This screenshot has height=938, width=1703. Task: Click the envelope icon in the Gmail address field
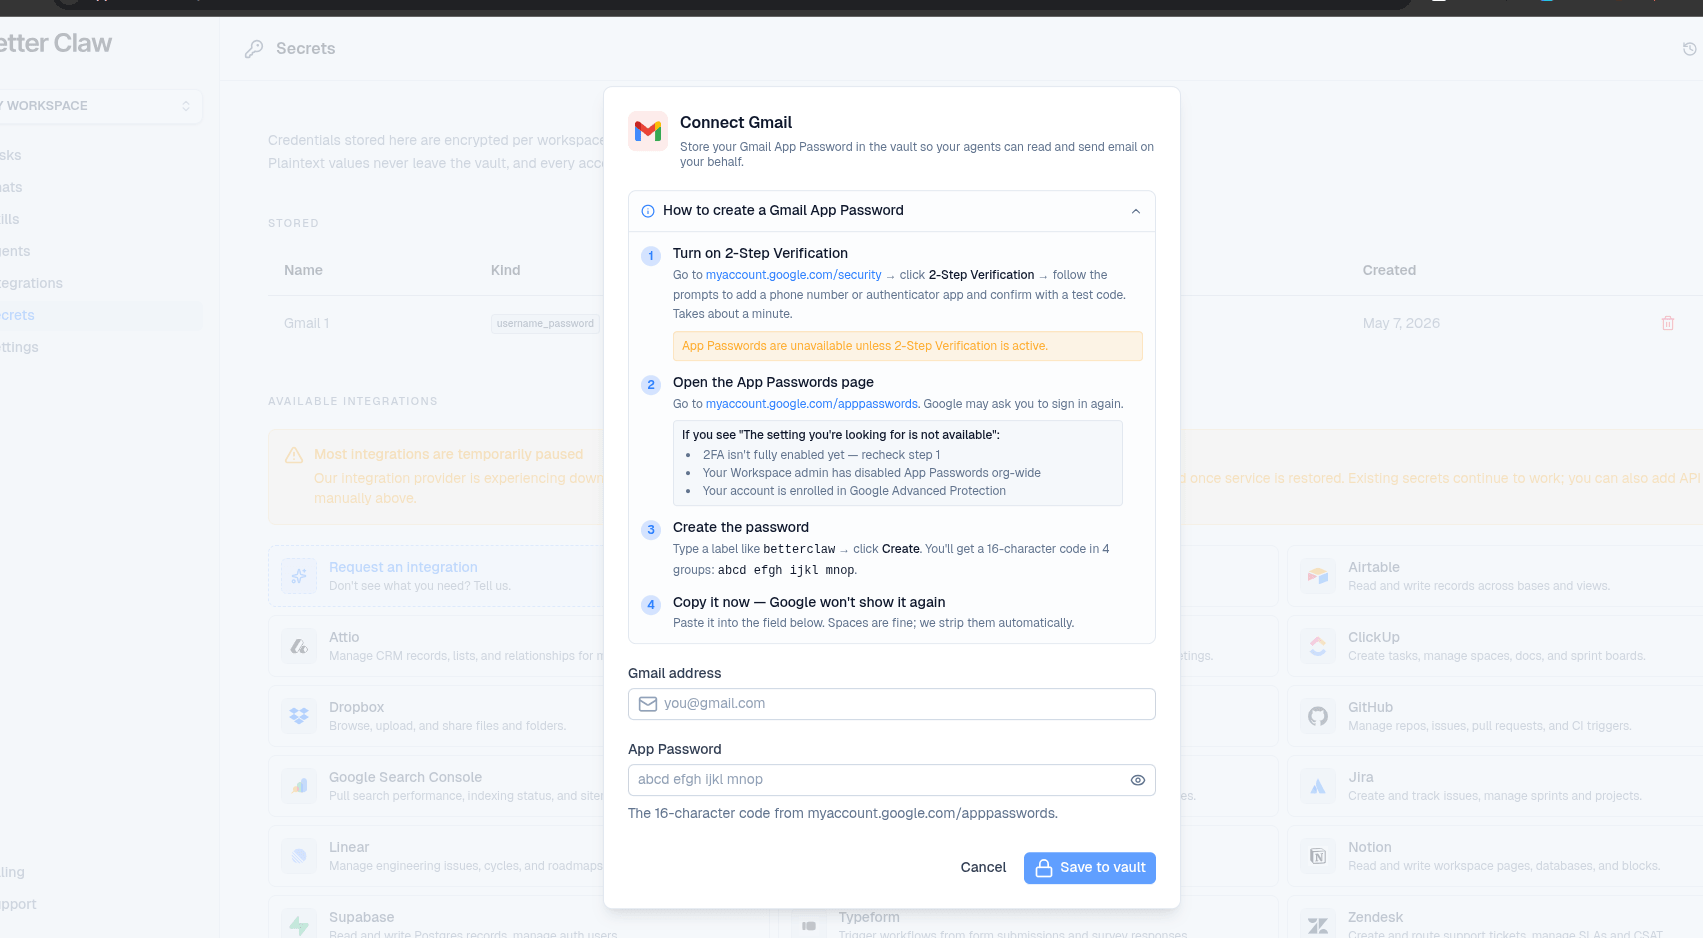[648, 704]
